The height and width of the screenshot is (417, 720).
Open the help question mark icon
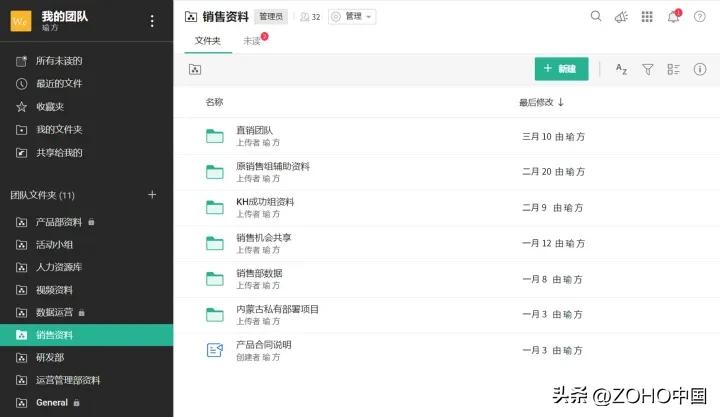coord(699,17)
